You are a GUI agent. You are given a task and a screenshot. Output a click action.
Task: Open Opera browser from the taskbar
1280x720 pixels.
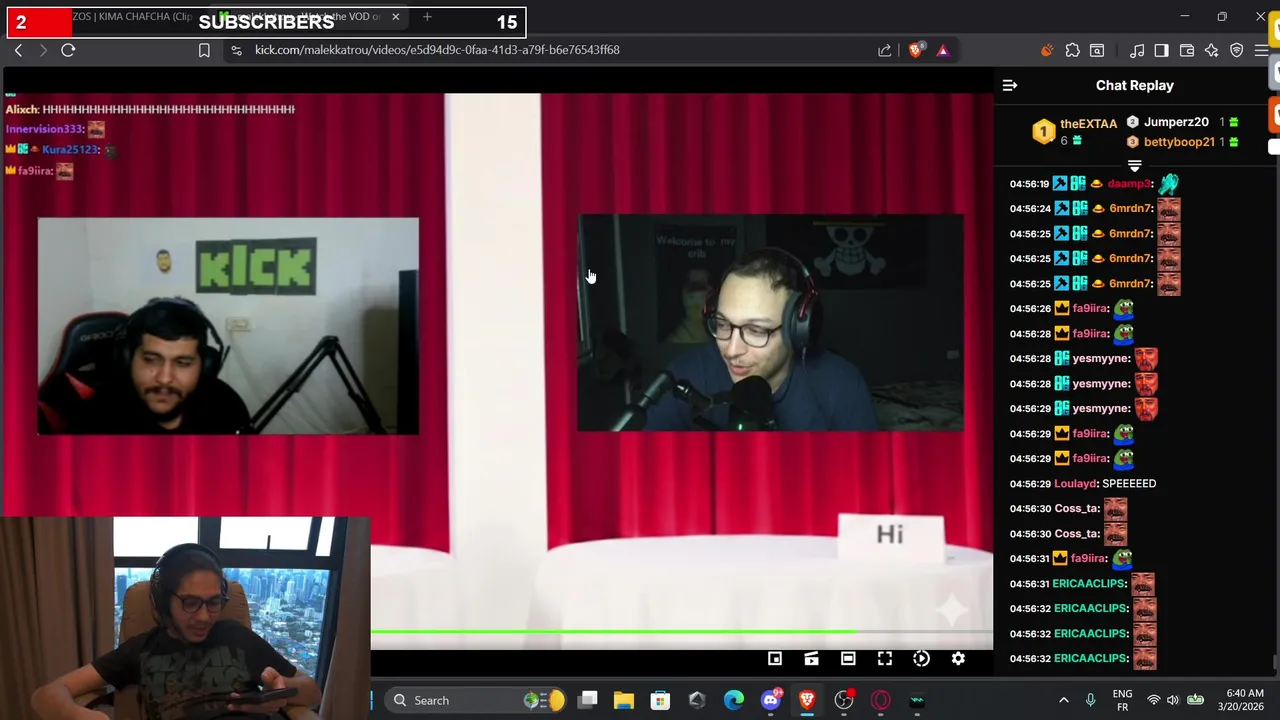click(881, 700)
